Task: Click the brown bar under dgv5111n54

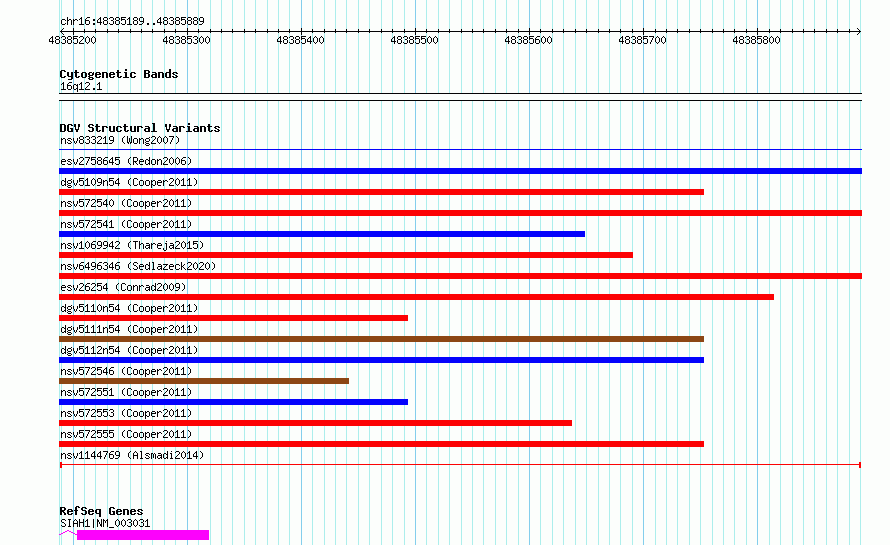Action: 381,339
